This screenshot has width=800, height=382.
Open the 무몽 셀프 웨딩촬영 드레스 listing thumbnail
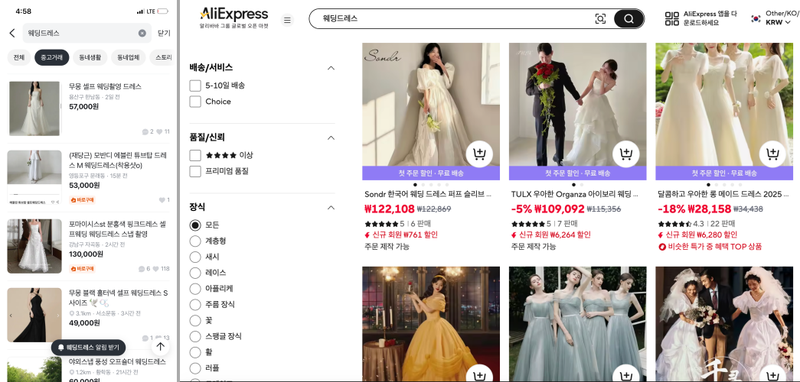[x=34, y=109]
